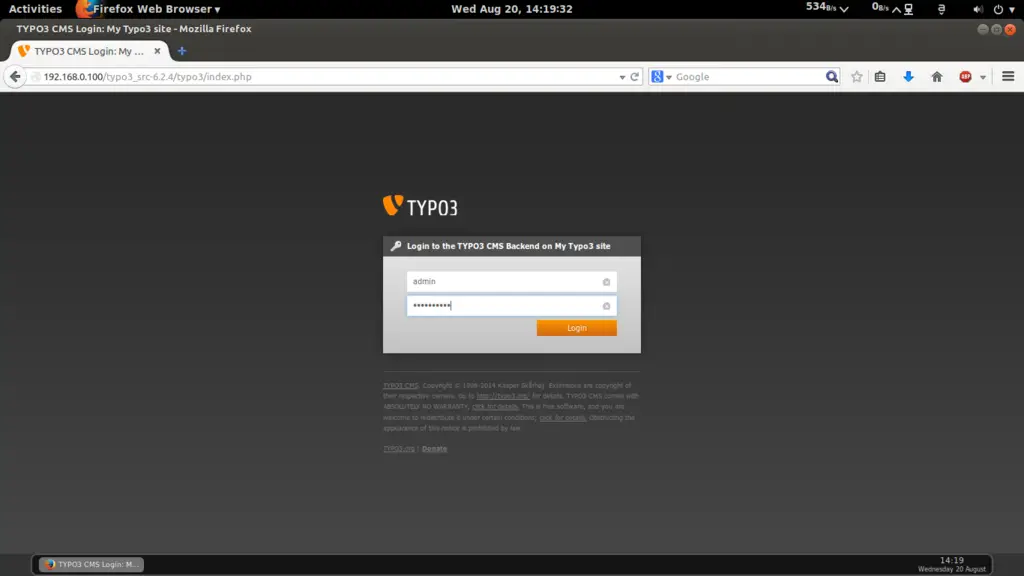Open a new tab with the plus icon
Image resolution: width=1024 pixels, height=576 pixels.
(182, 51)
